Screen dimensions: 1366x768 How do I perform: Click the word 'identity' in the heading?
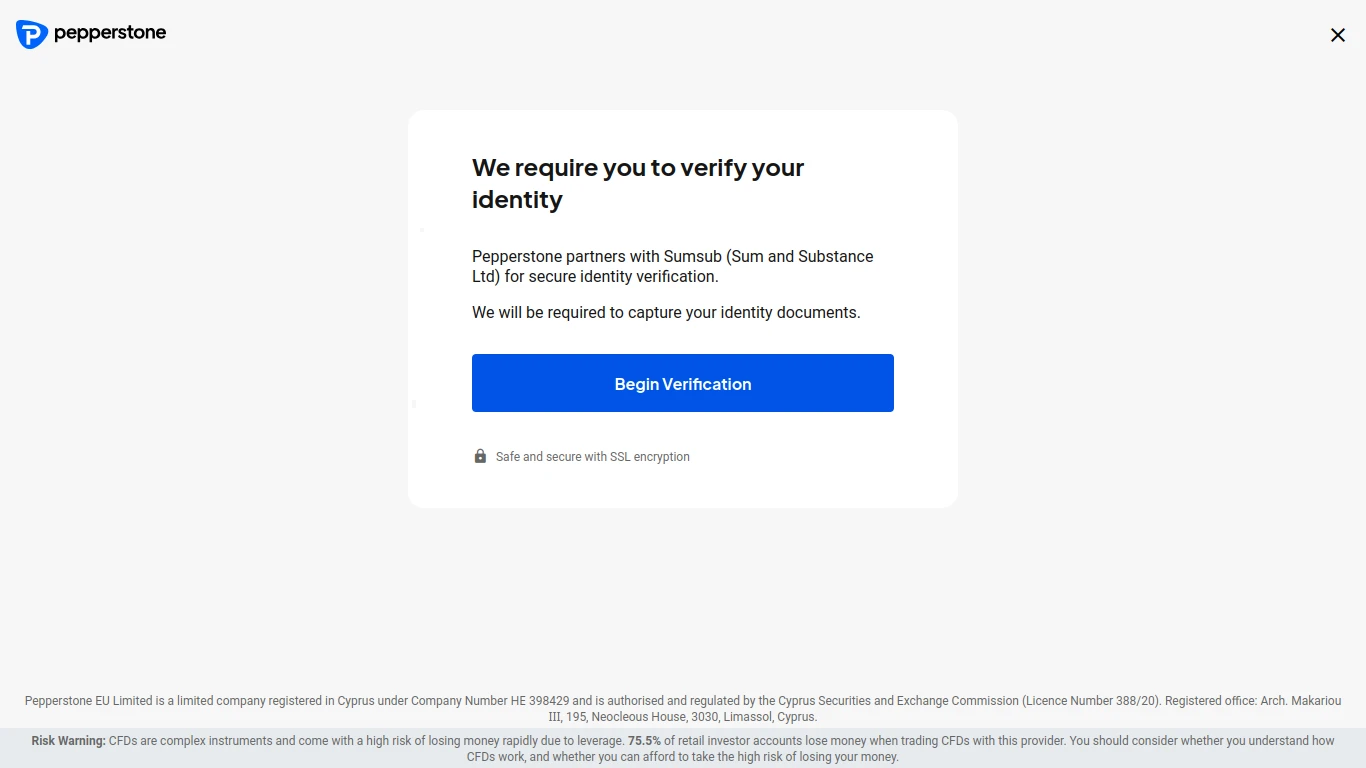517,200
